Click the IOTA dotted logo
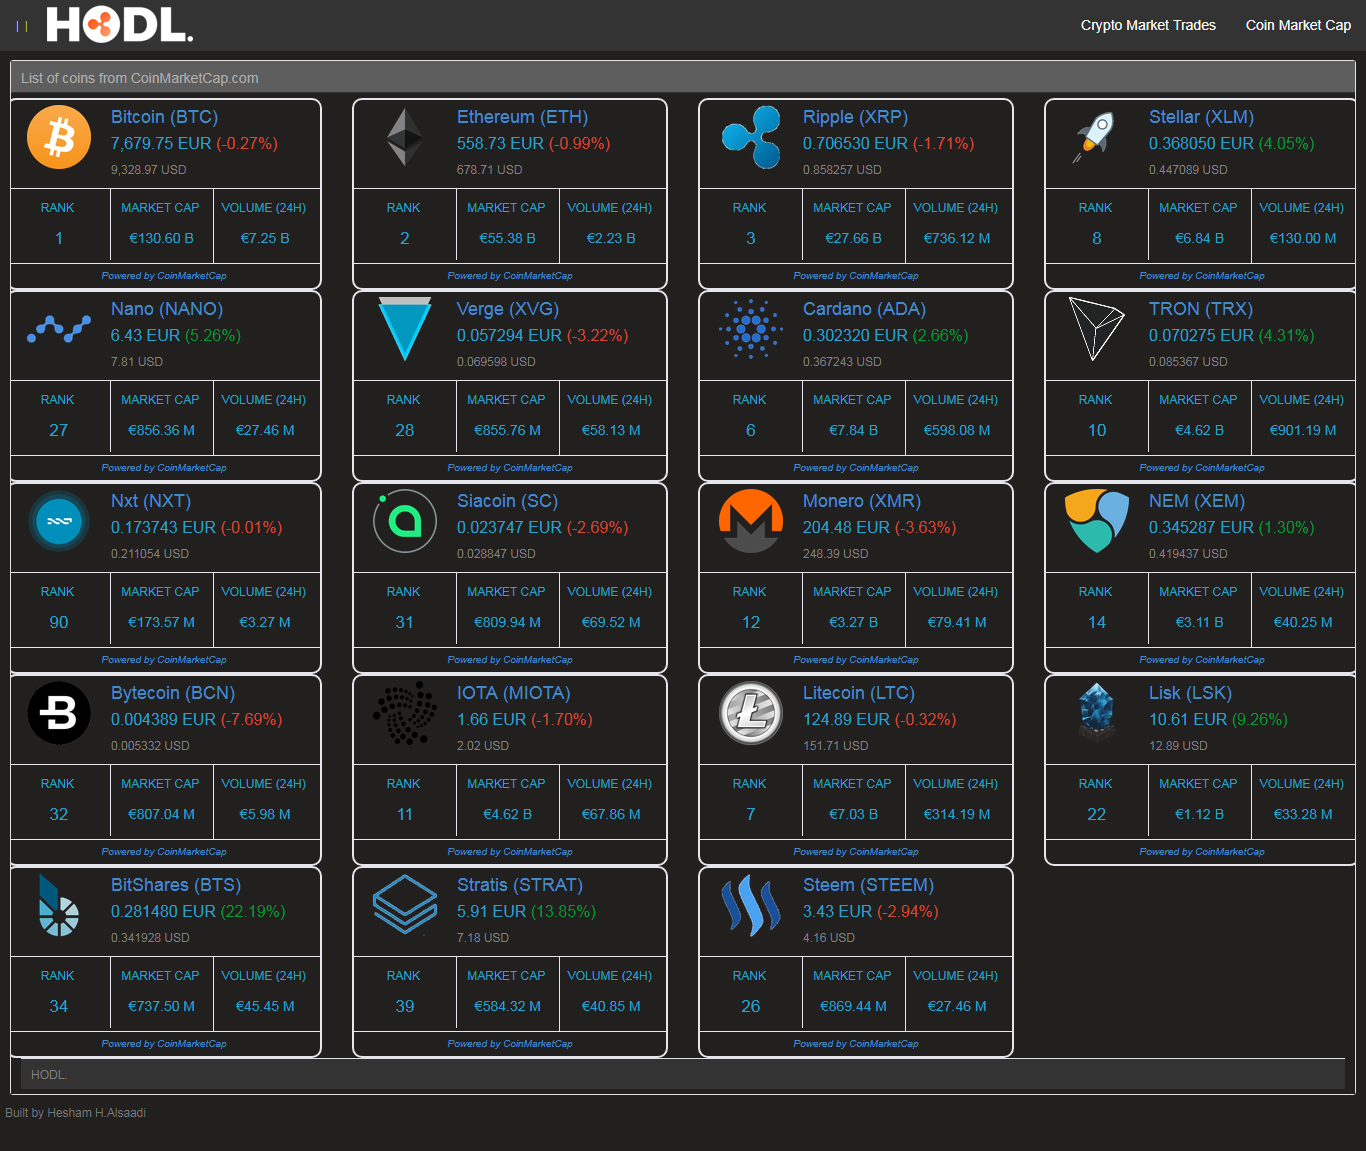This screenshot has height=1151, width=1366. click(405, 713)
